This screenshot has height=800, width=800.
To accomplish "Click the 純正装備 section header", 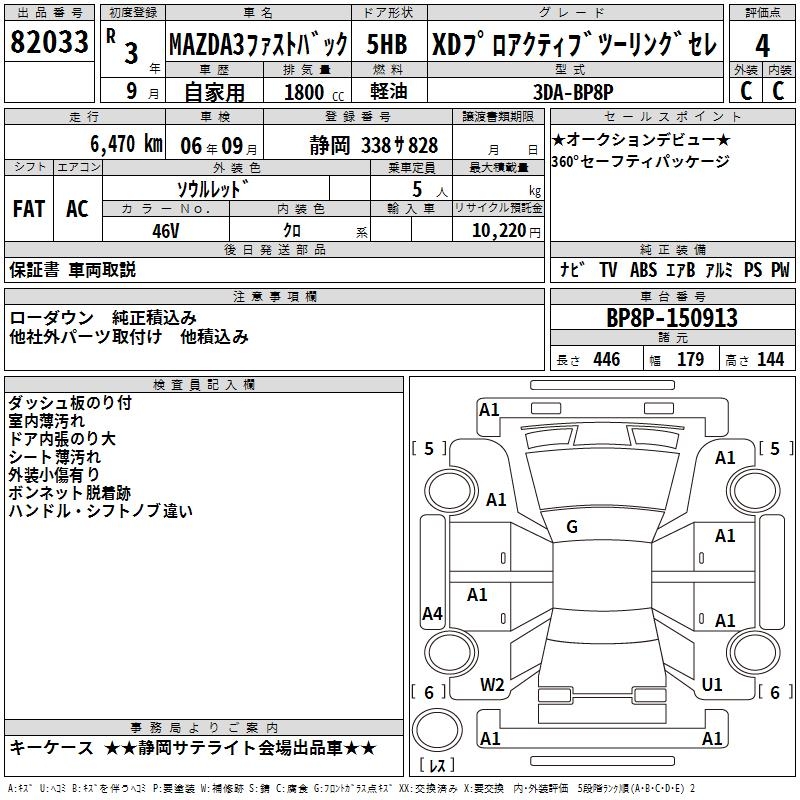I will pos(672,249).
